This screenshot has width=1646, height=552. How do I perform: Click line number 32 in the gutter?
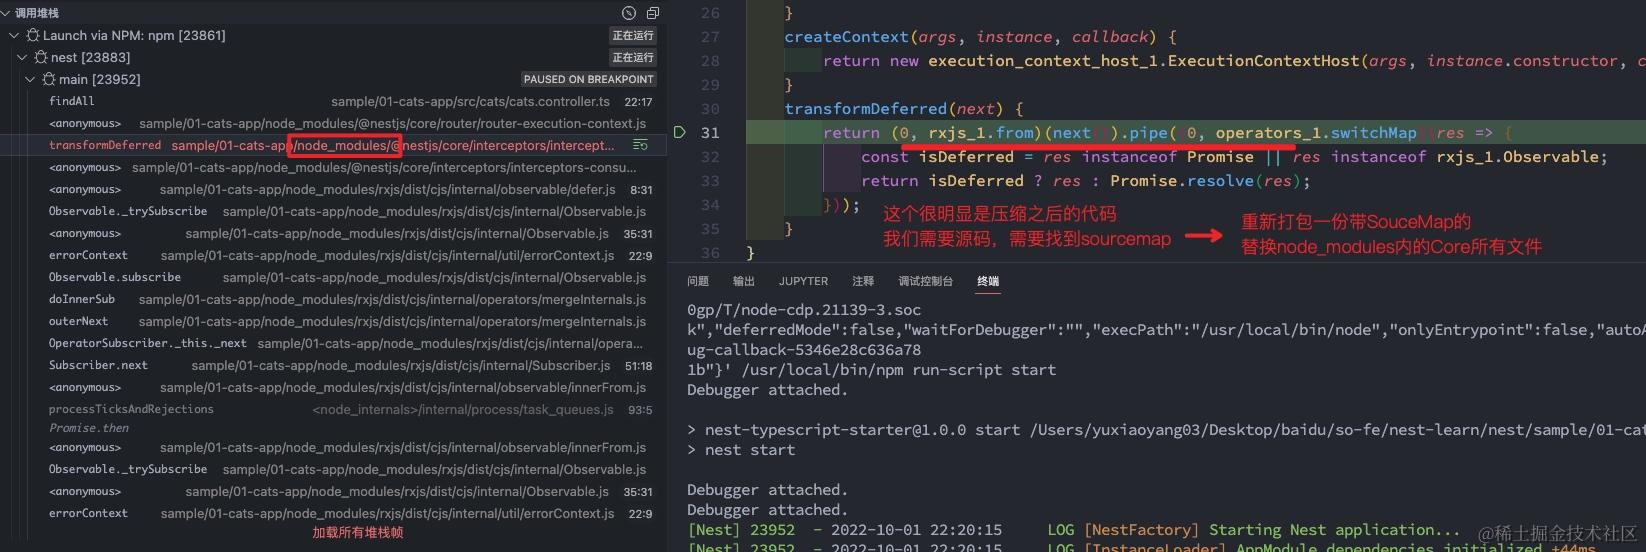click(x=710, y=157)
